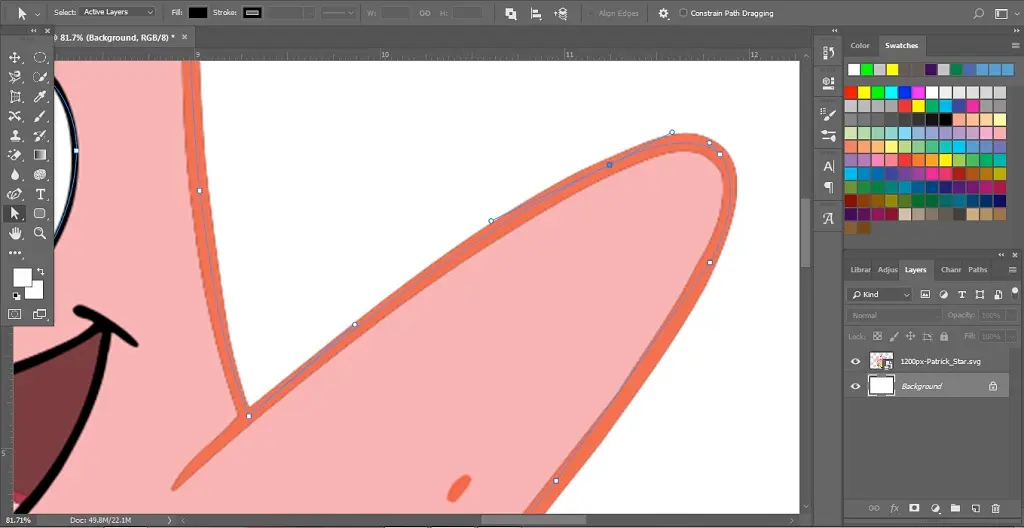The height and width of the screenshot is (528, 1024).
Task: Select the Move tool
Action: tap(15, 58)
